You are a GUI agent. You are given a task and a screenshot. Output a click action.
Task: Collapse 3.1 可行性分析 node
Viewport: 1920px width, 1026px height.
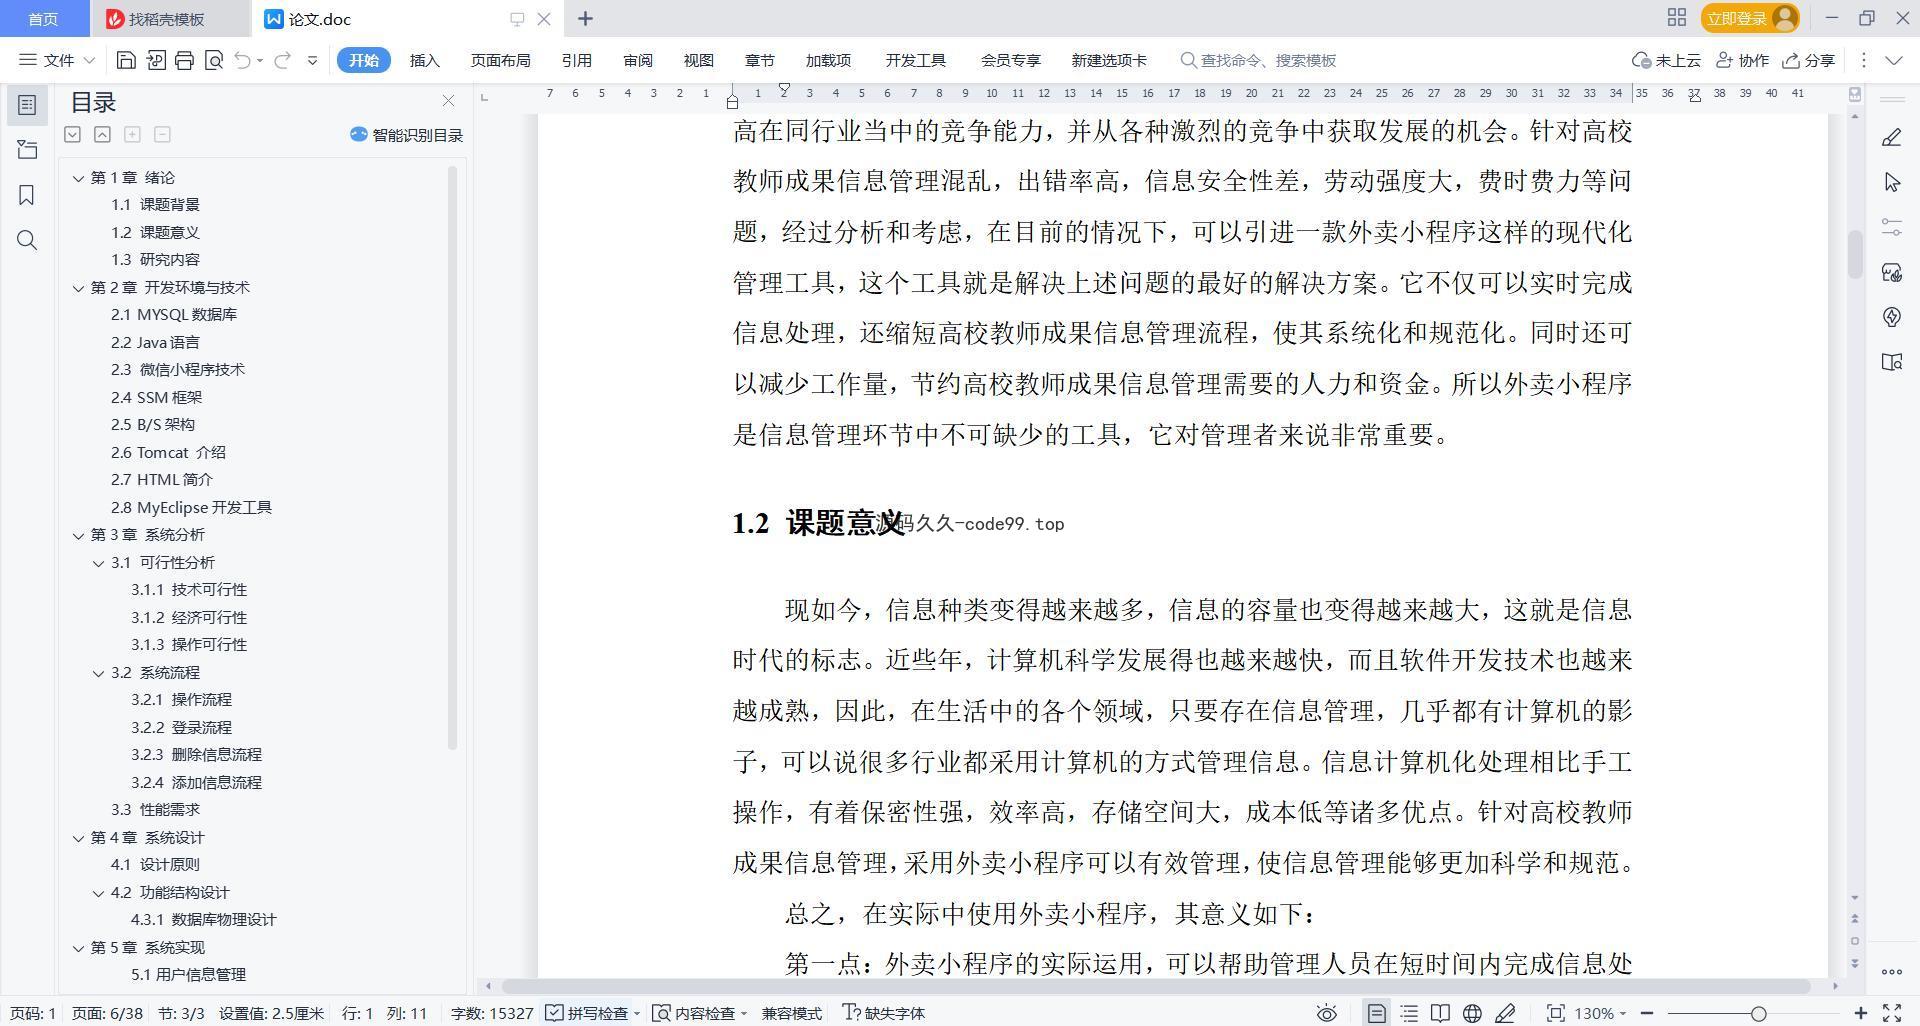click(x=98, y=563)
